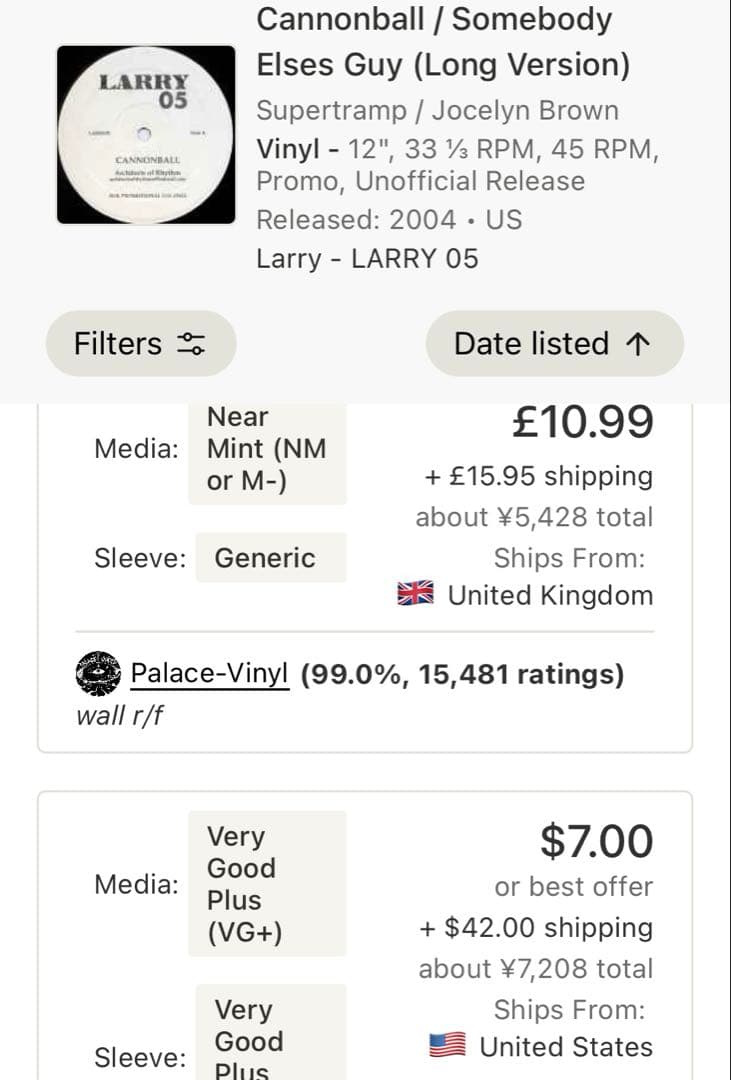Select the Near Mint media condition tag
The height and width of the screenshot is (1080, 731).
point(267,449)
